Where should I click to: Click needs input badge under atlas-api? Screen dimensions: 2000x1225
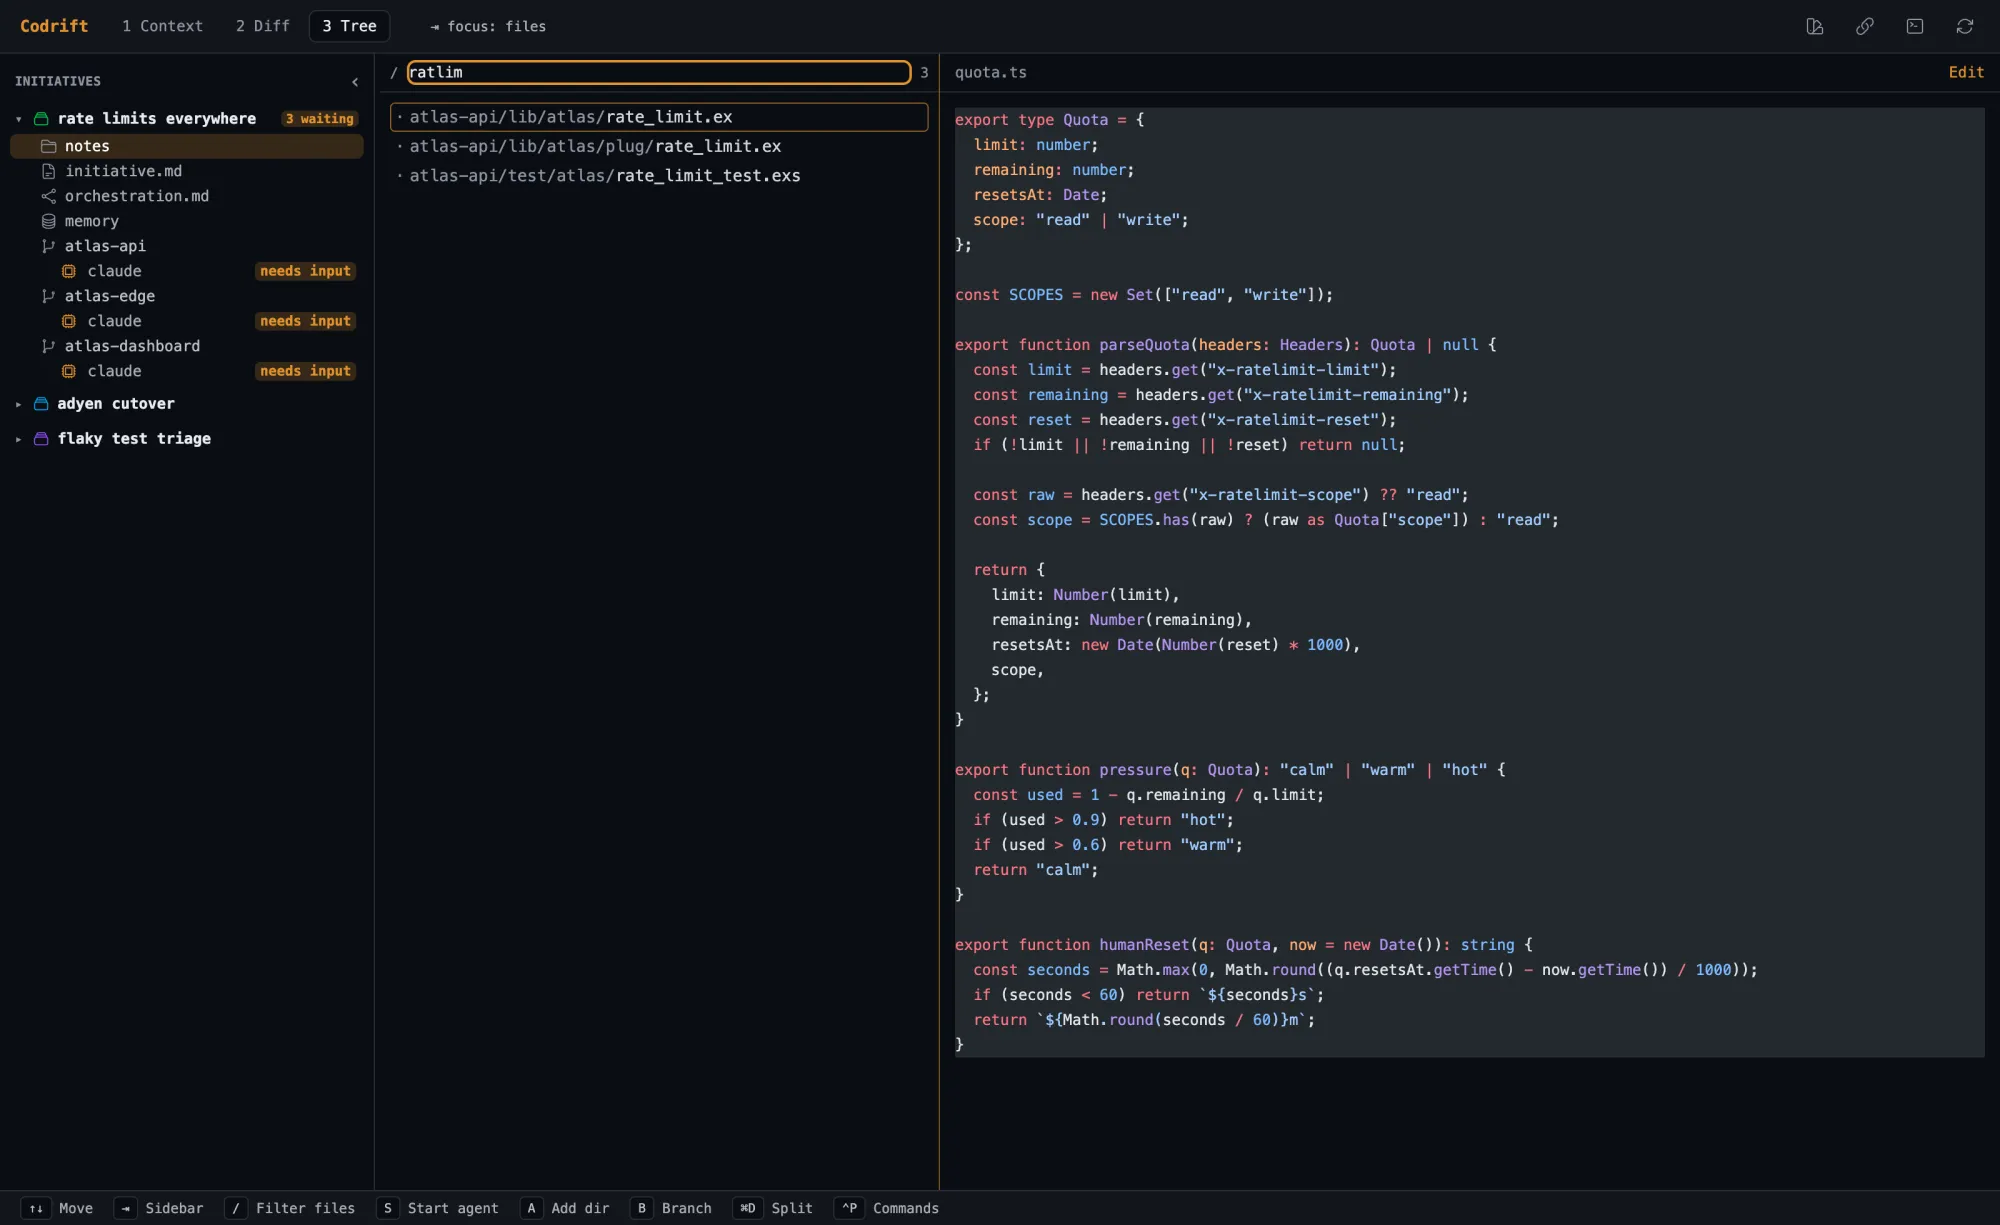coord(305,271)
